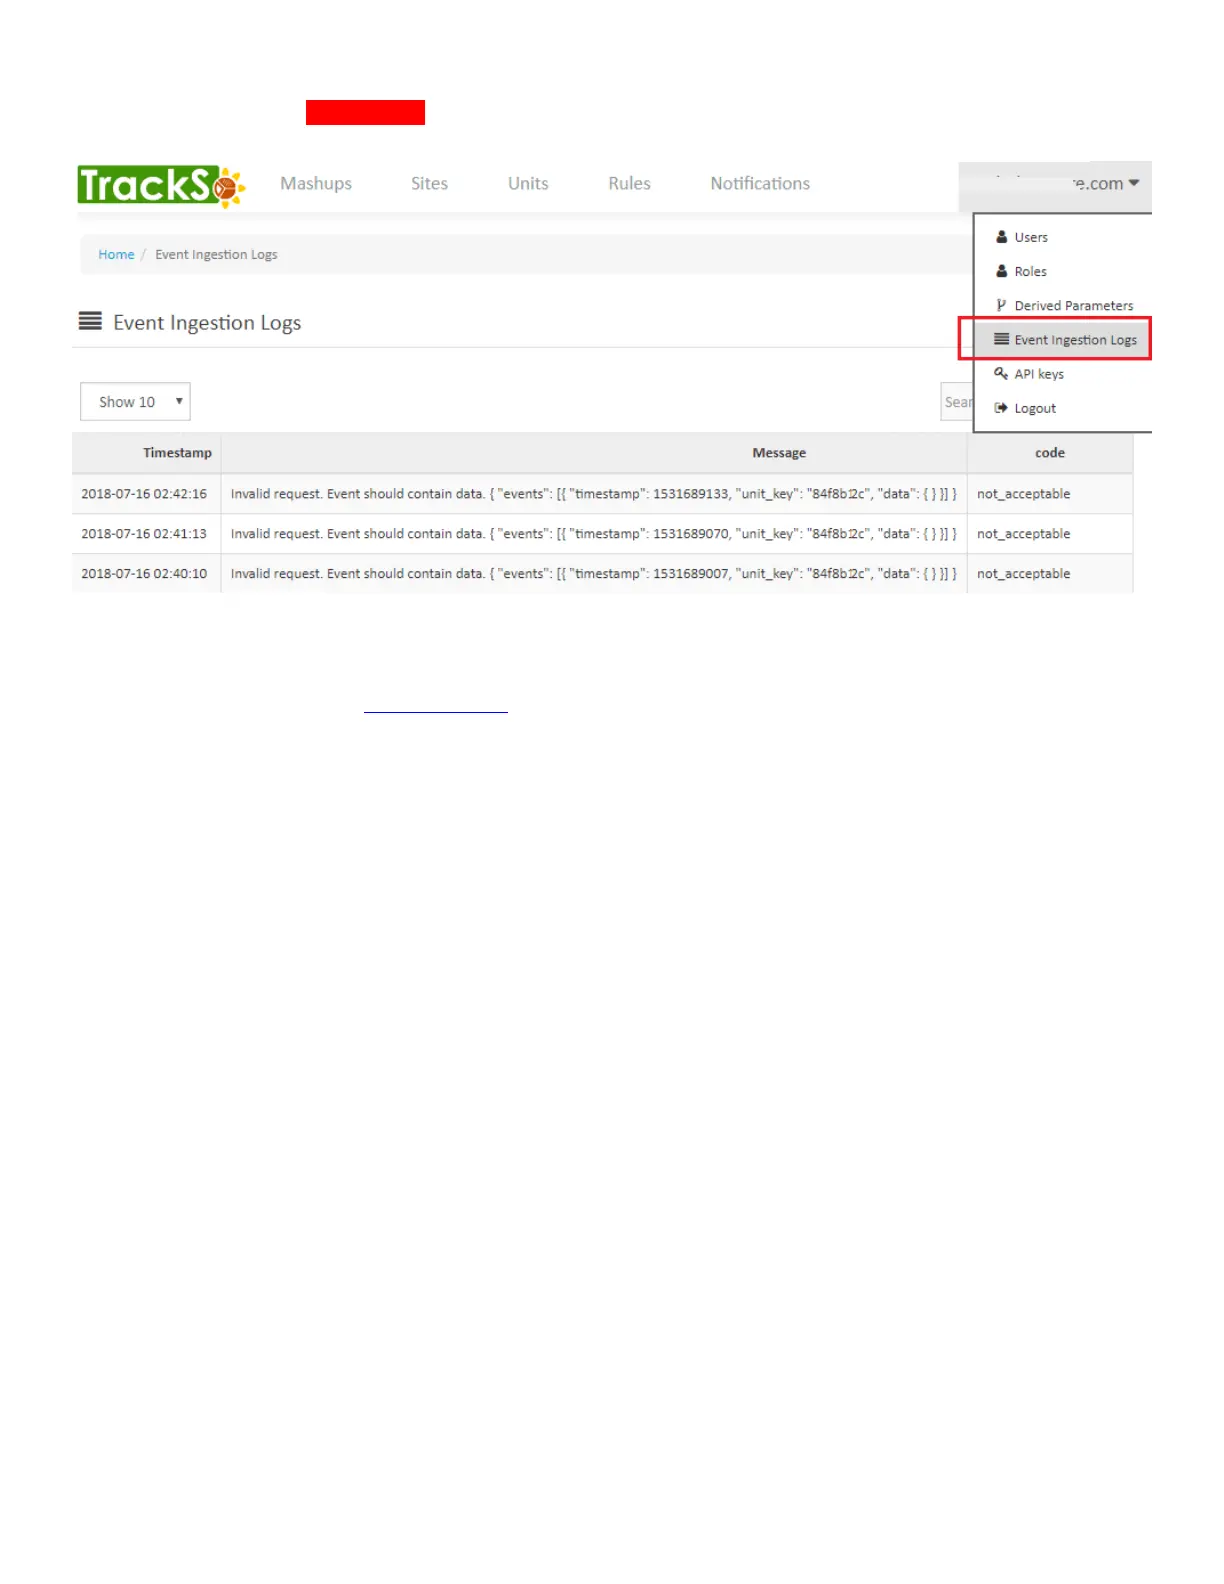Click Event Ingestion Logs breadcrumb text
Image resolution: width=1224 pixels, height=1584 pixels.
[216, 255]
